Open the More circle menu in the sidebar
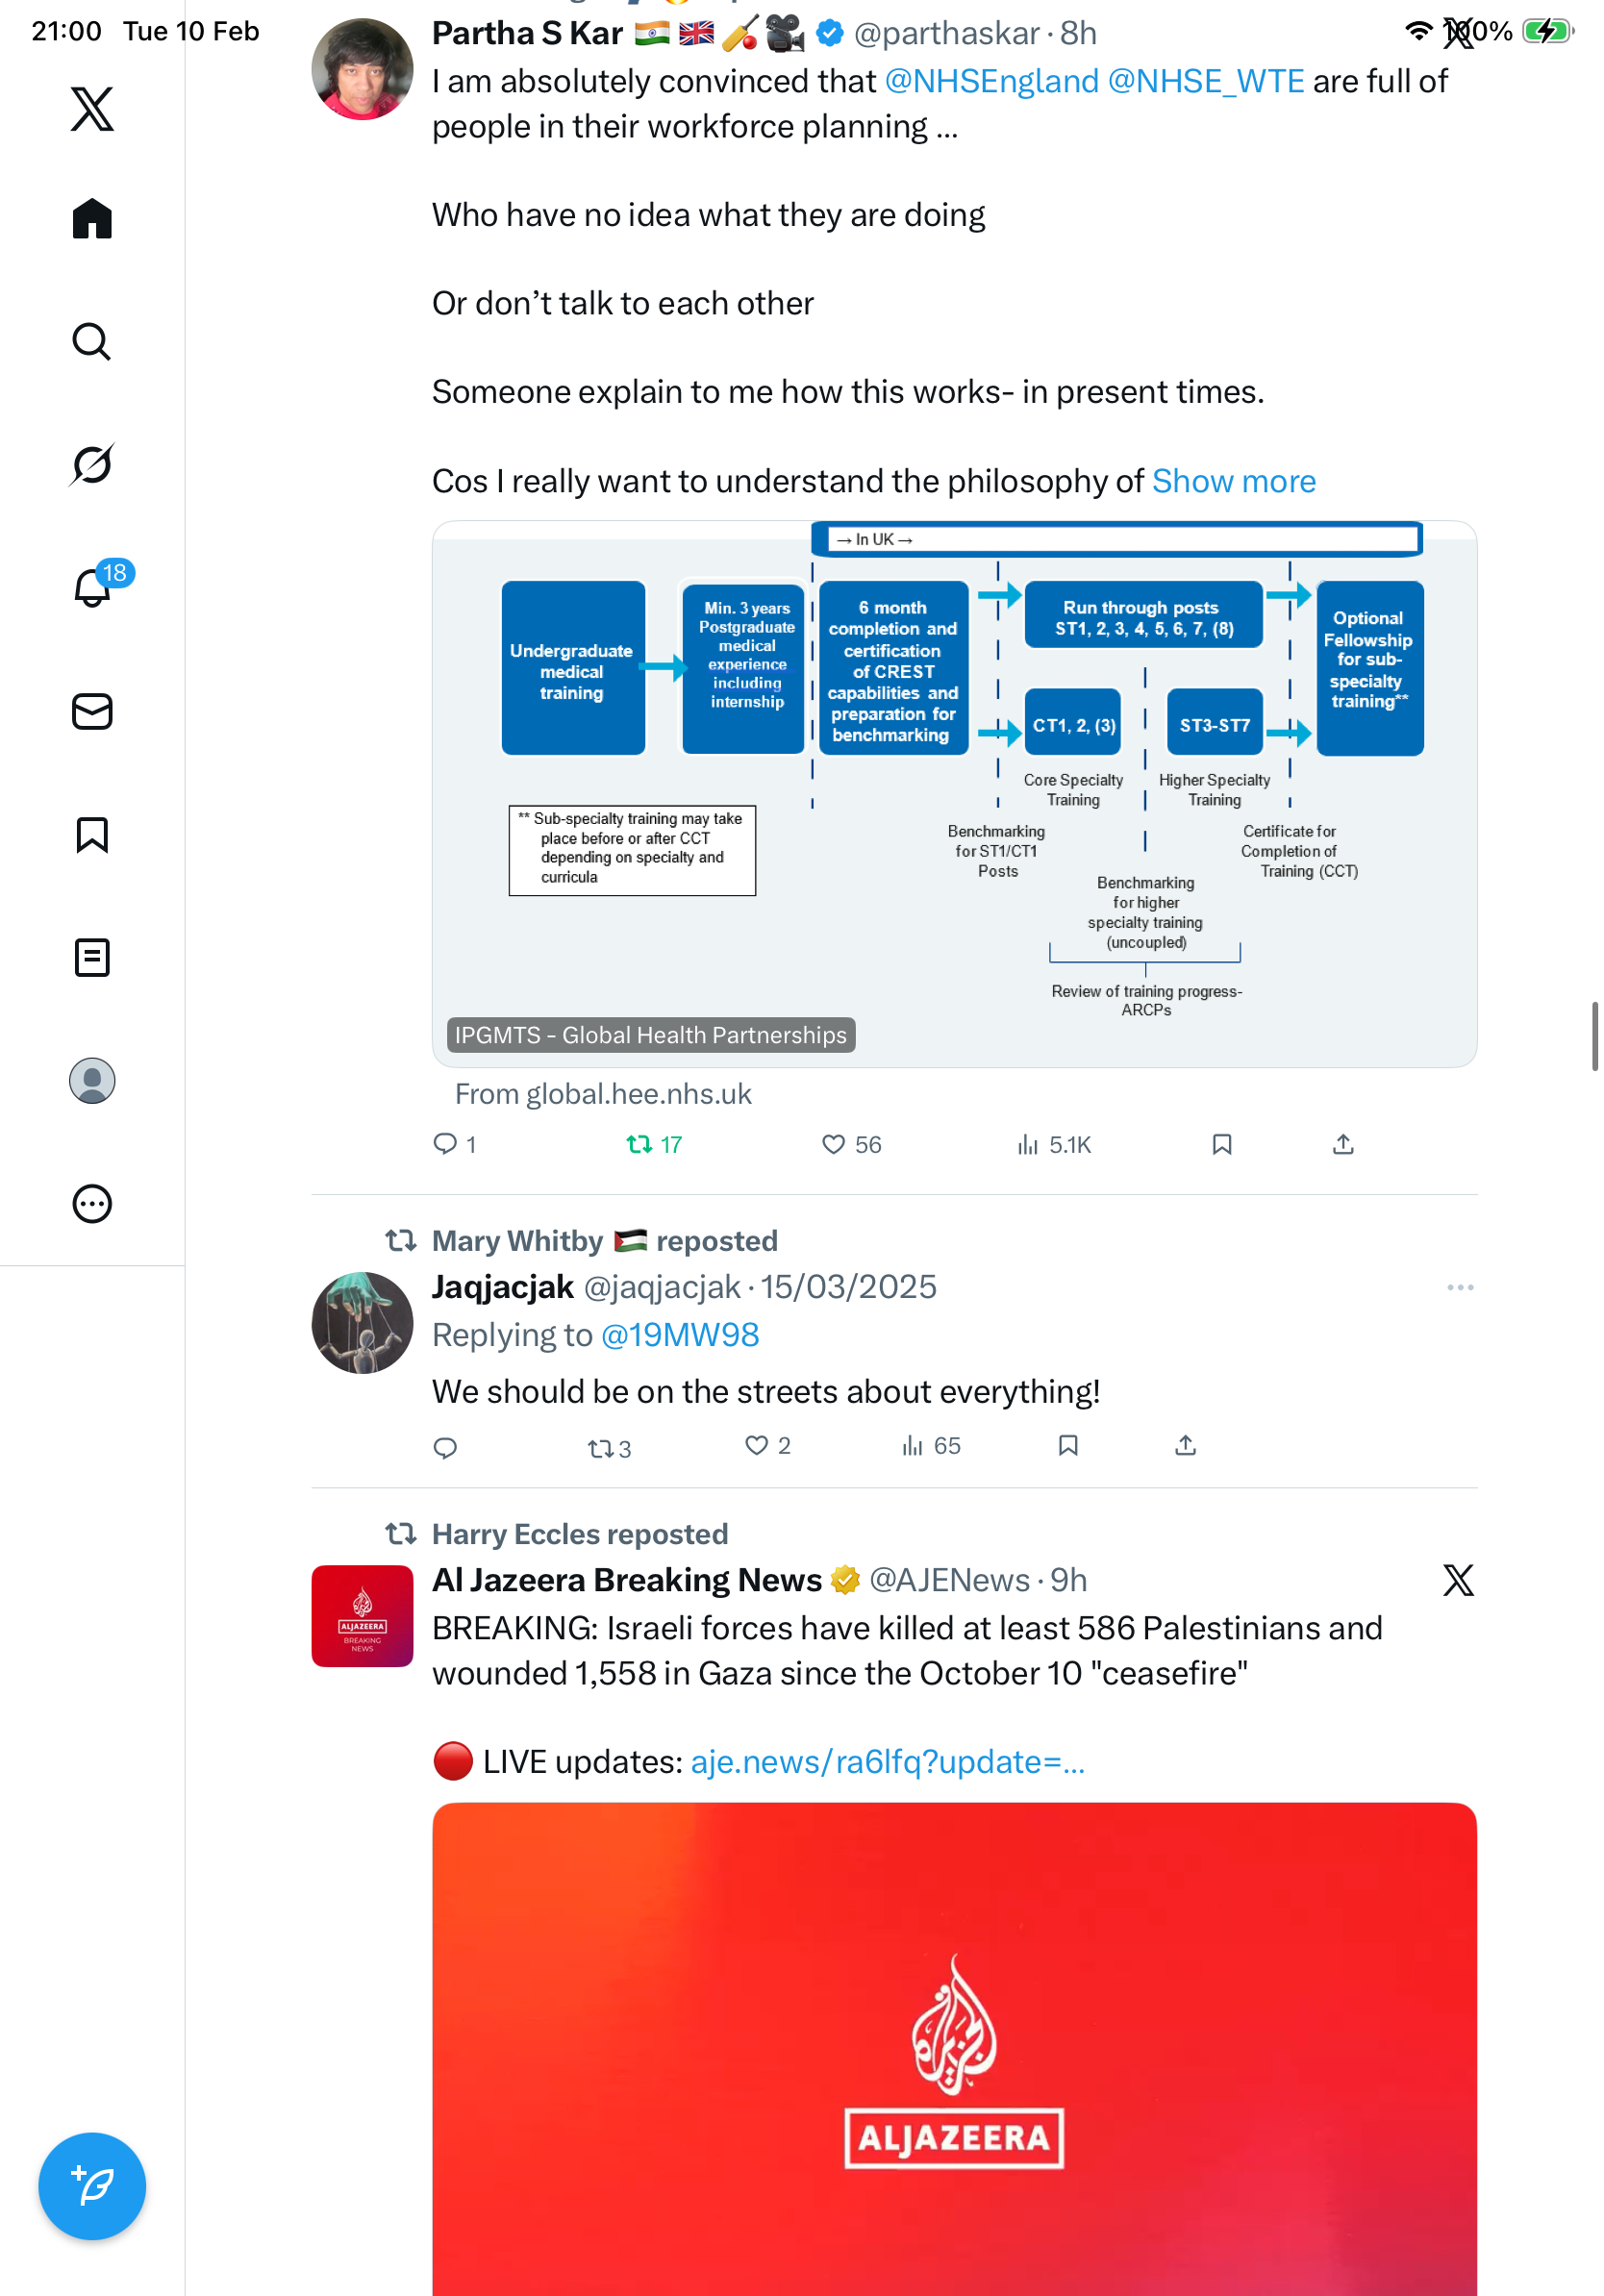 pos(92,1203)
